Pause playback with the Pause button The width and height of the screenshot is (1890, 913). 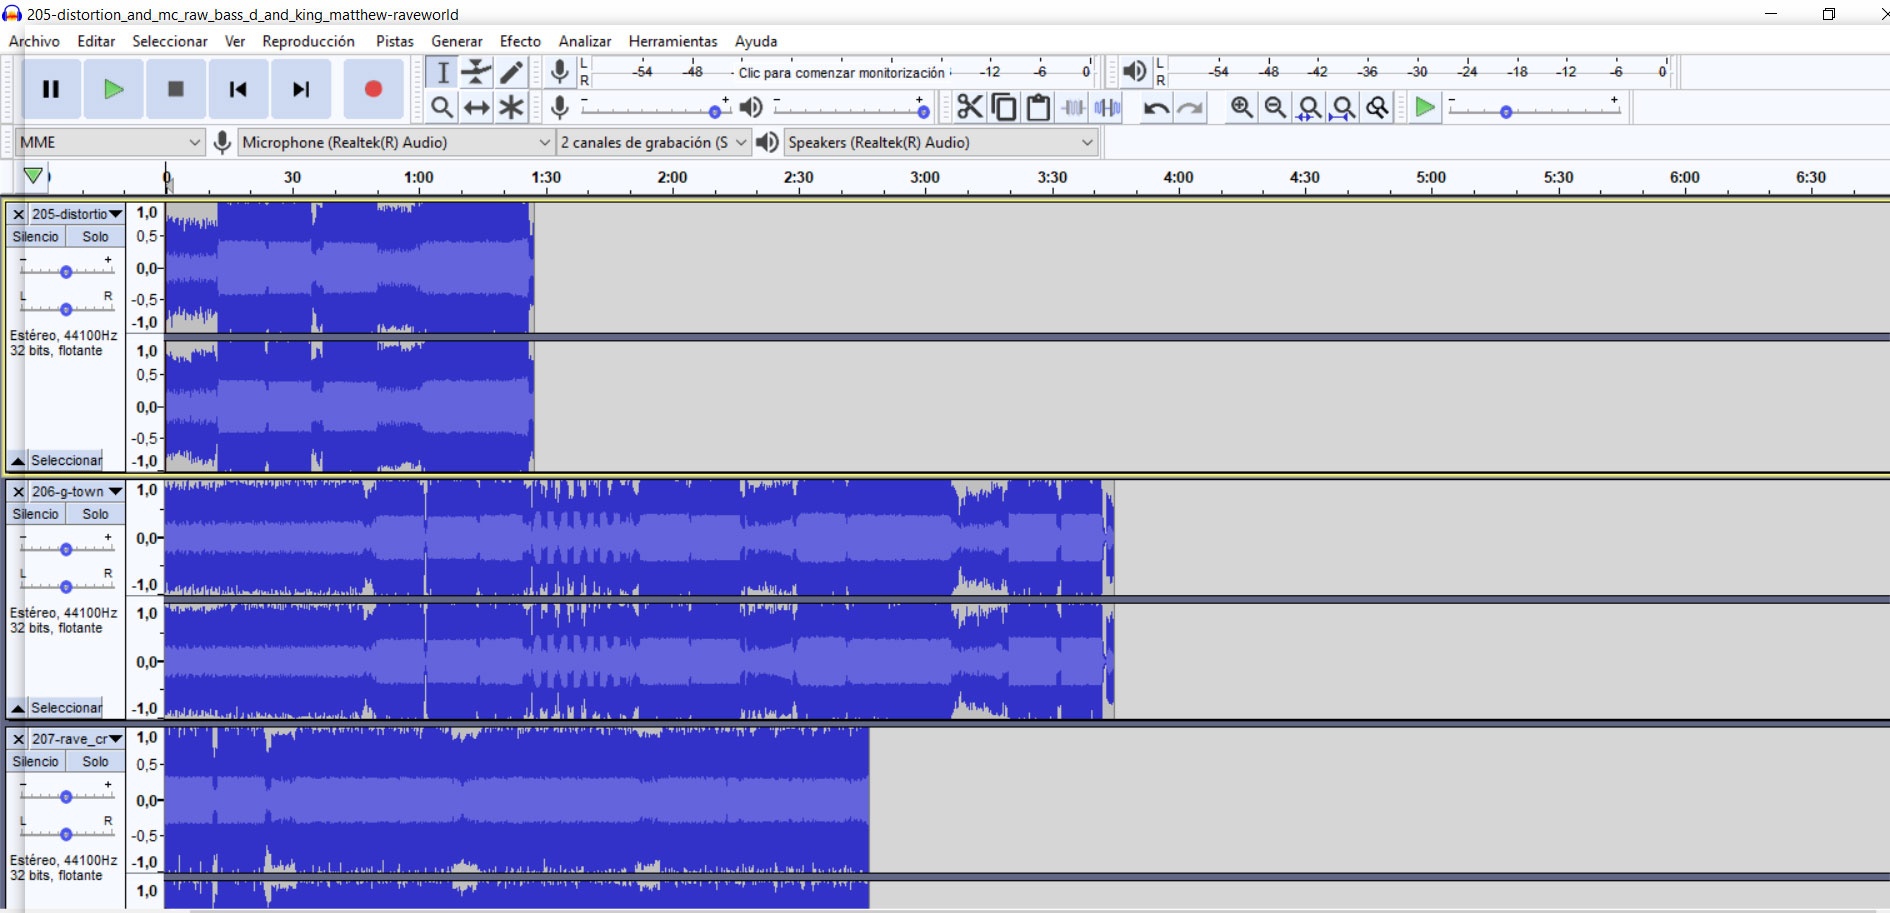tap(51, 89)
